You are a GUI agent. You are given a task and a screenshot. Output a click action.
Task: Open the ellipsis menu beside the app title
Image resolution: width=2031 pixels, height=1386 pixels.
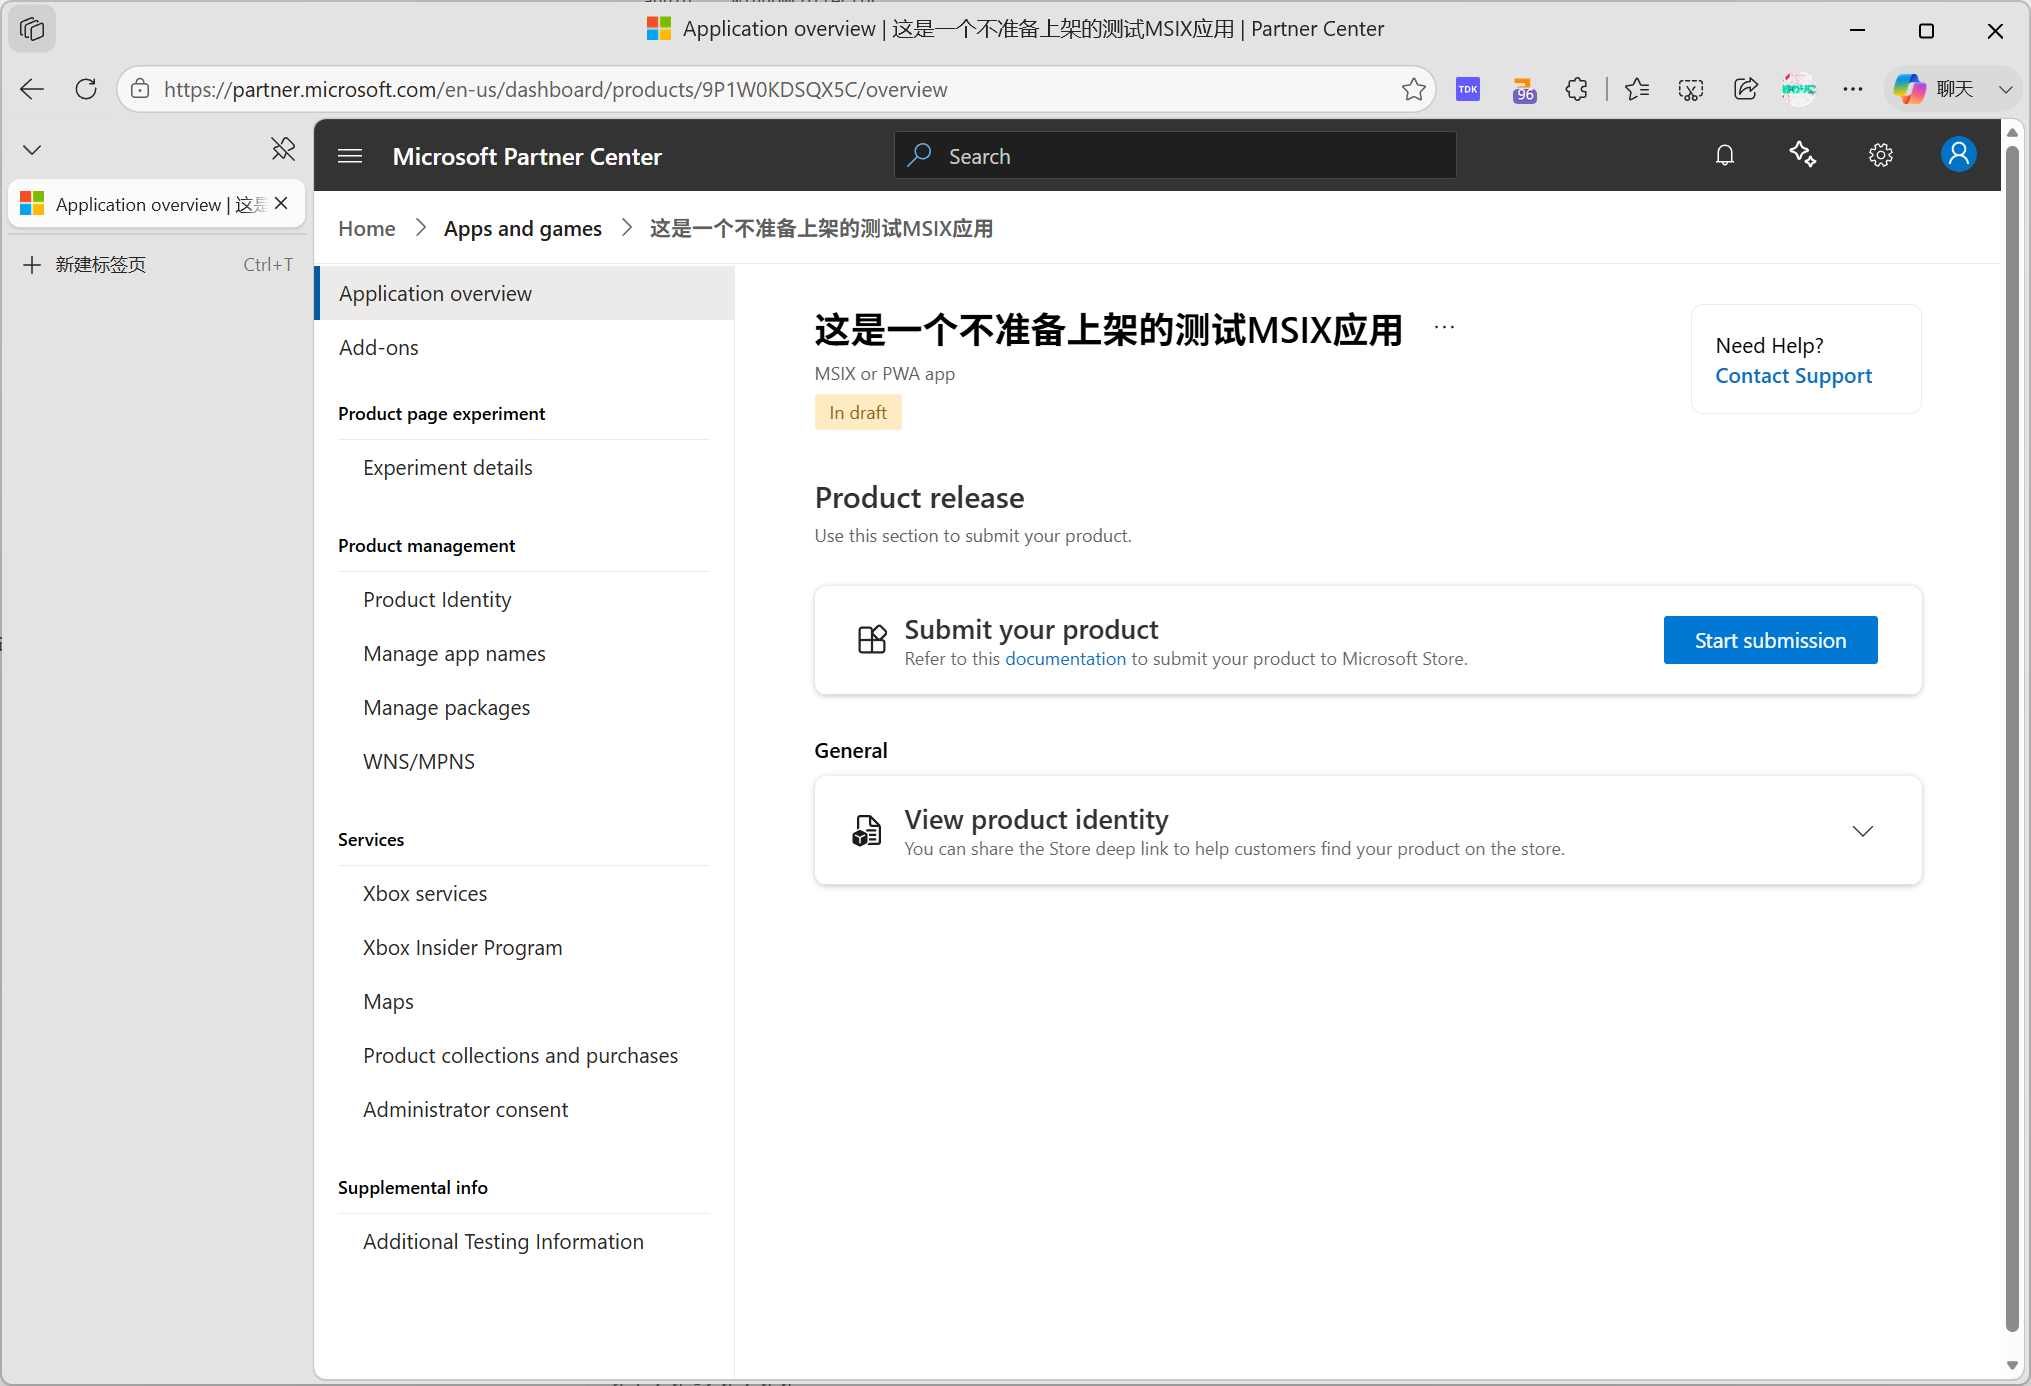tap(1444, 327)
